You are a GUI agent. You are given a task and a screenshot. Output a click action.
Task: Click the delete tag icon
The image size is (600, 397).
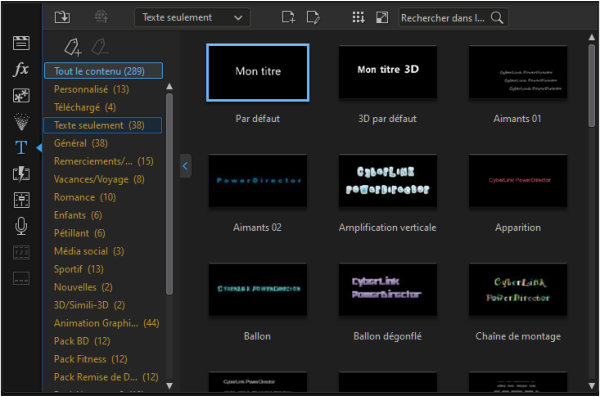pos(99,47)
